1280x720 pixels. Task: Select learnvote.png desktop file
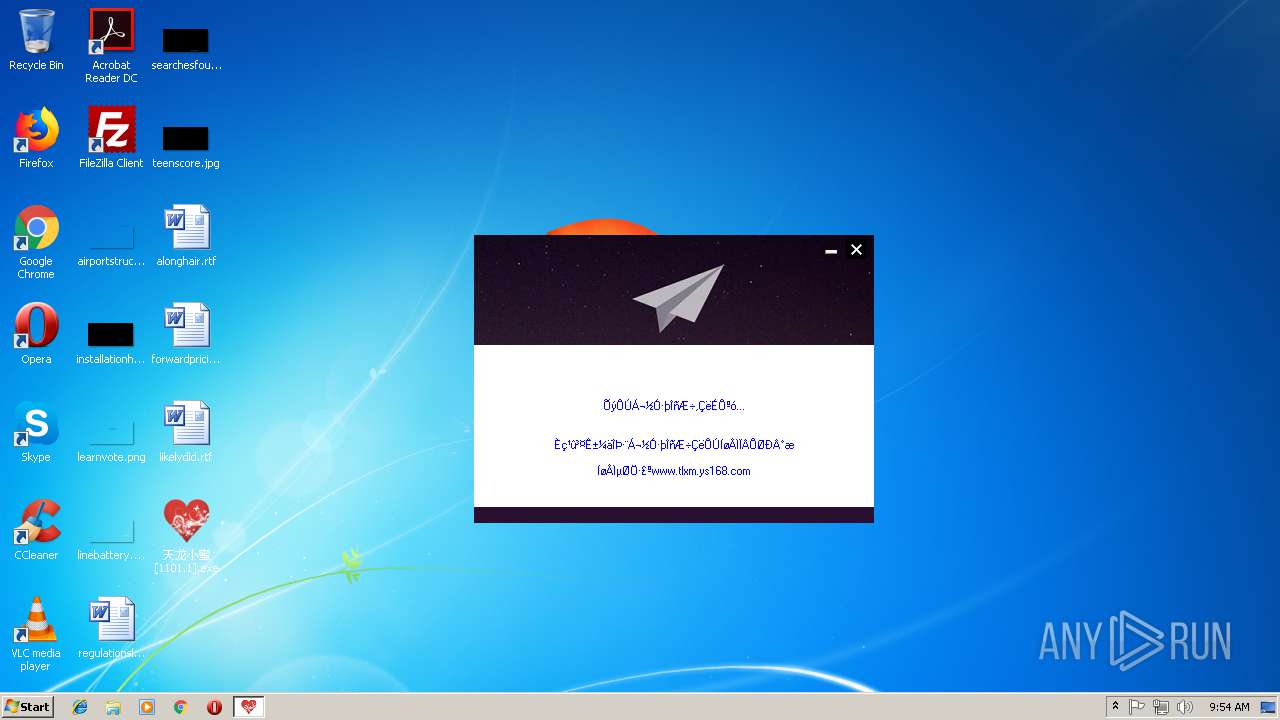click(111, 440)
